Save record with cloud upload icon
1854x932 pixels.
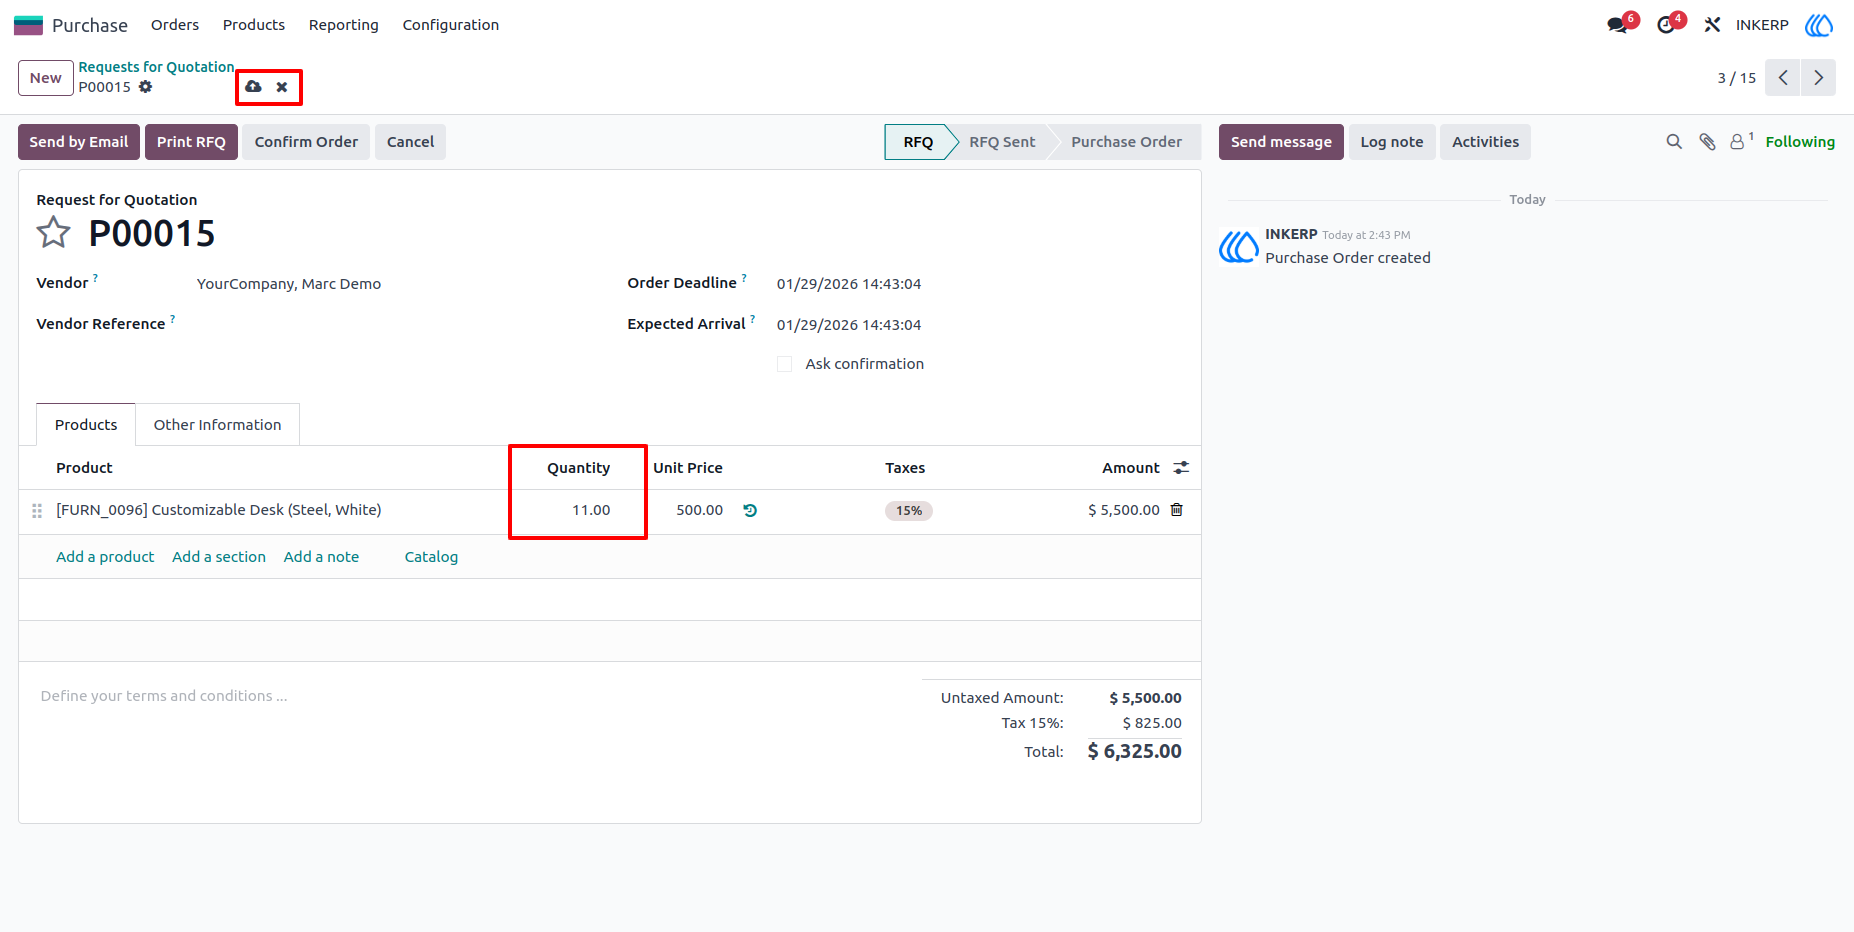[x=253, y=87]
